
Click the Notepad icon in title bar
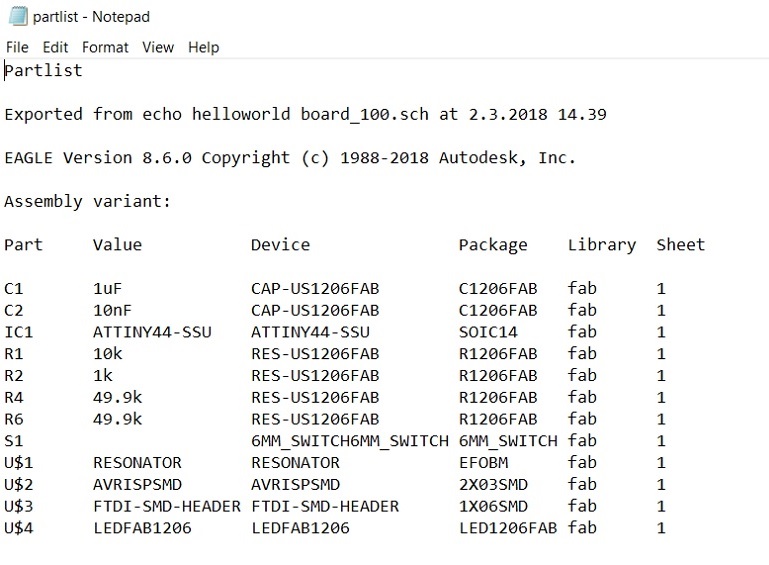point(17,17)
